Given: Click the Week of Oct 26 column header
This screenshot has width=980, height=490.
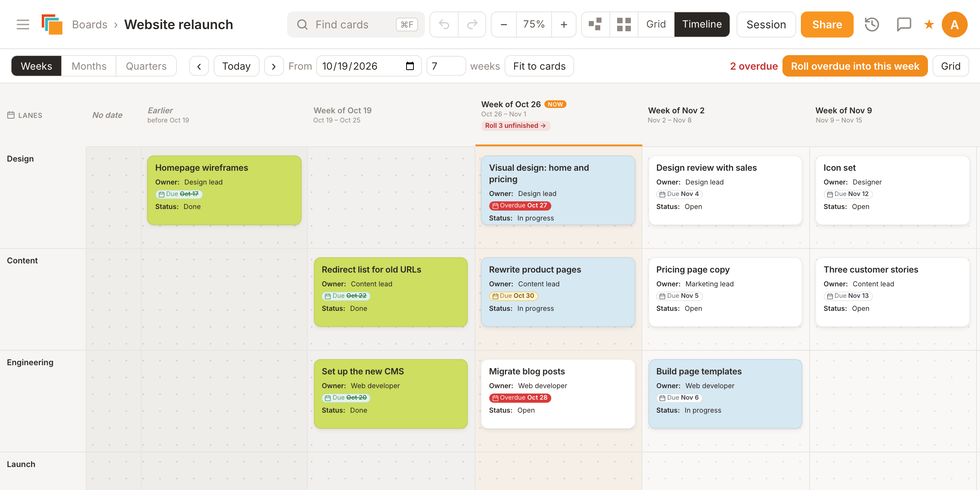Looking at the screenshot, I should [511, 104].
